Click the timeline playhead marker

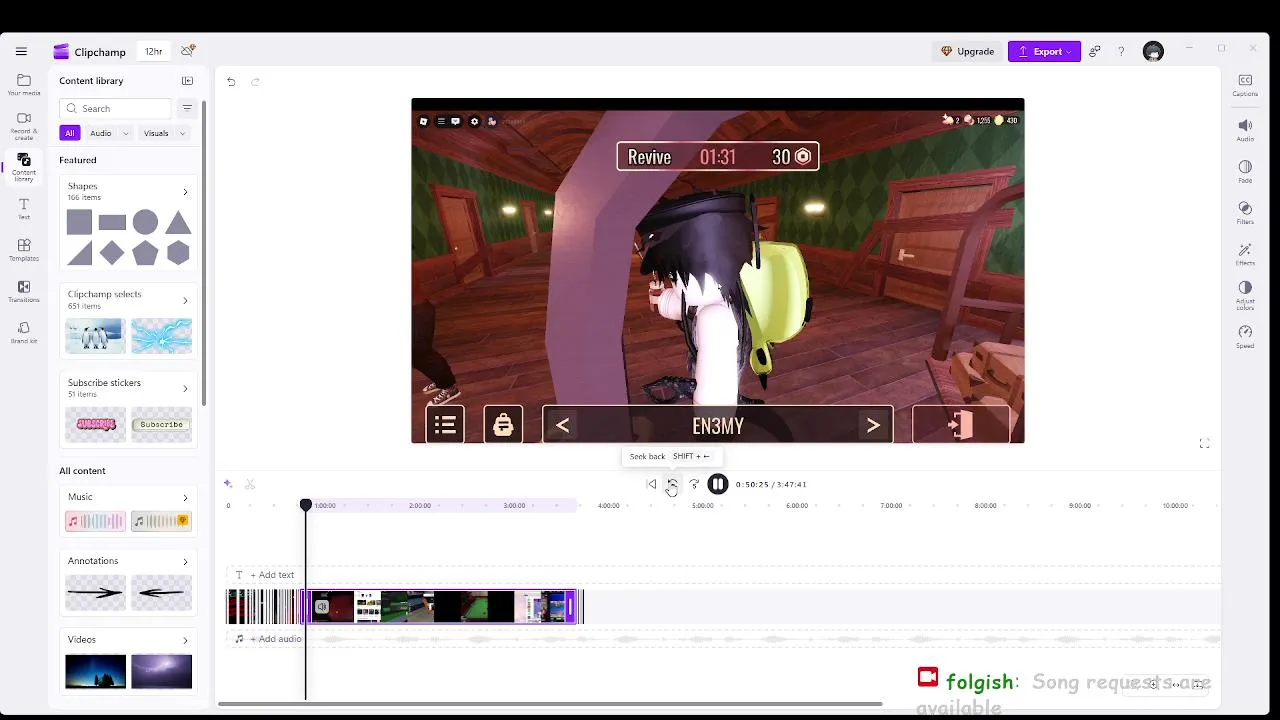(306, 505)
